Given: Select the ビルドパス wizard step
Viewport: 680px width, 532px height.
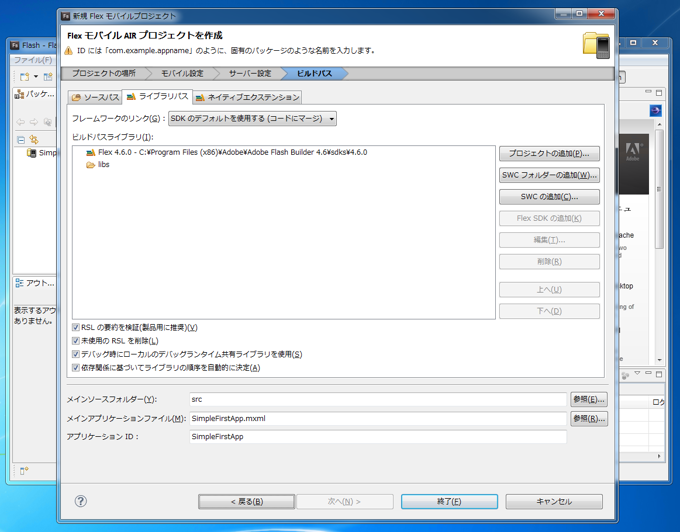Looking at the screenshot, I should 314,73.
